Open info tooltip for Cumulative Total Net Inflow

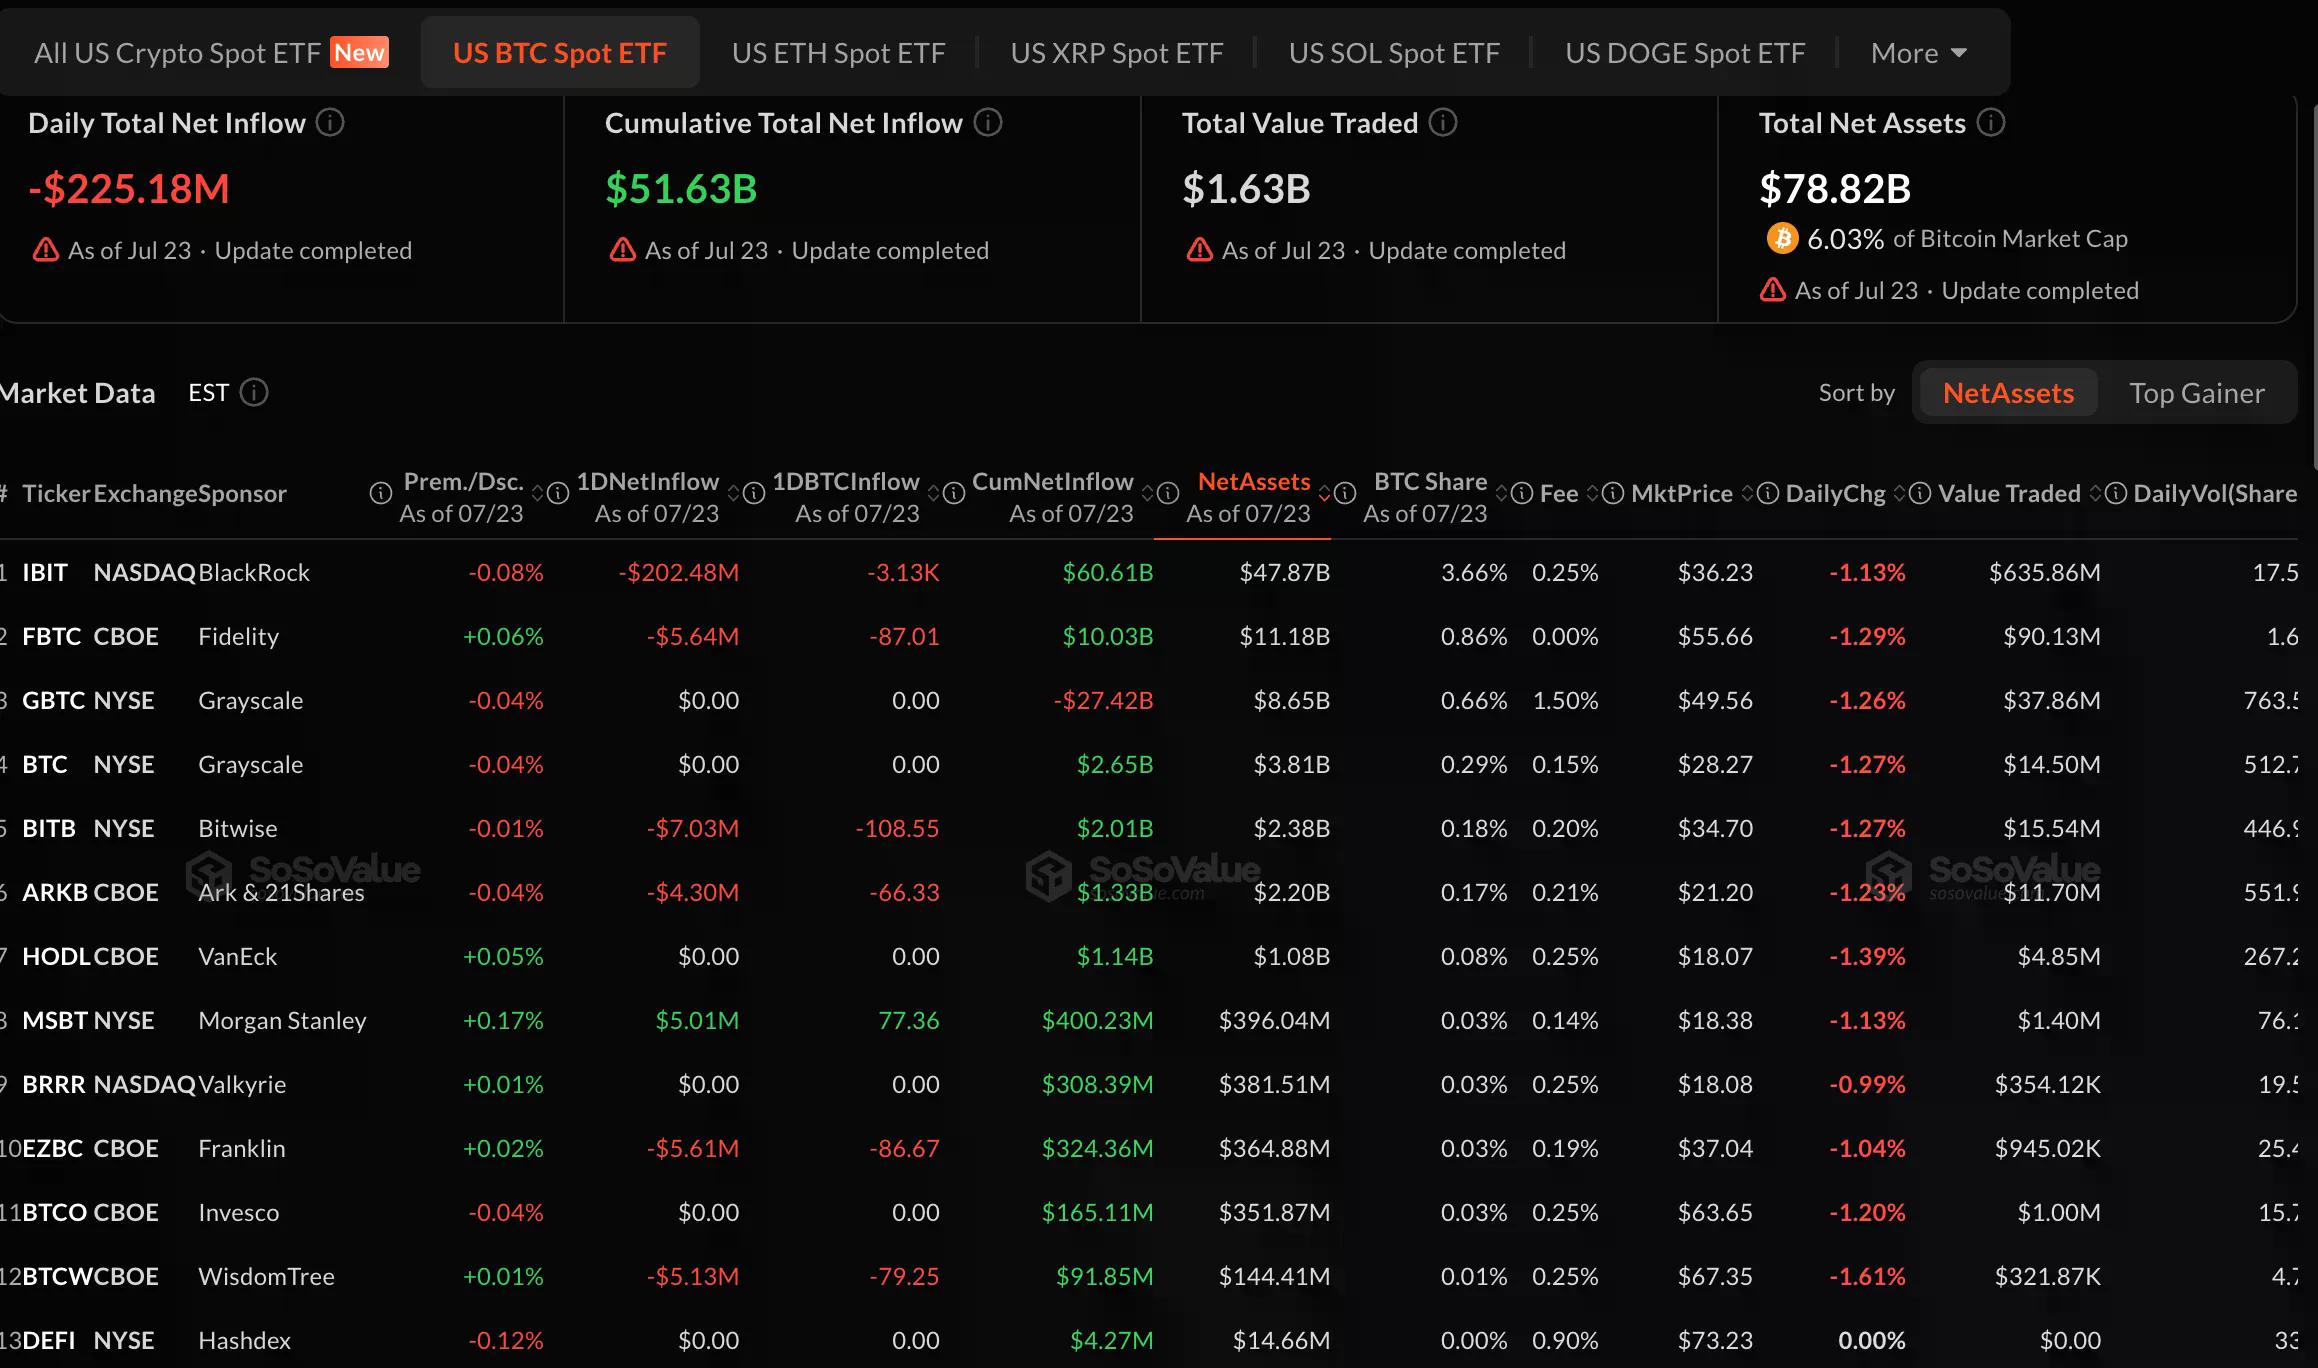click(x=988, y=123)
